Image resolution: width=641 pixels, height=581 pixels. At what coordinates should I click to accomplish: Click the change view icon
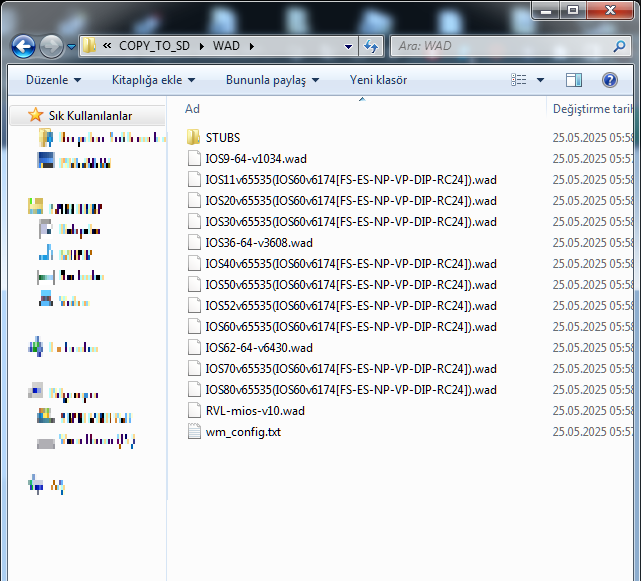519,80
